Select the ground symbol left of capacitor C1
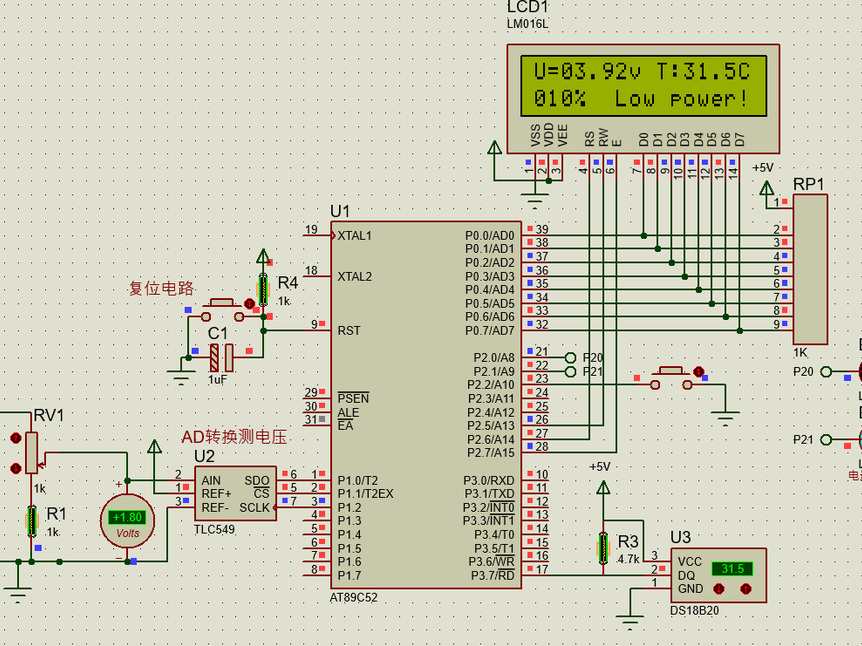Image resolution: width=862 pixels, height=646 pixels. 181,378
